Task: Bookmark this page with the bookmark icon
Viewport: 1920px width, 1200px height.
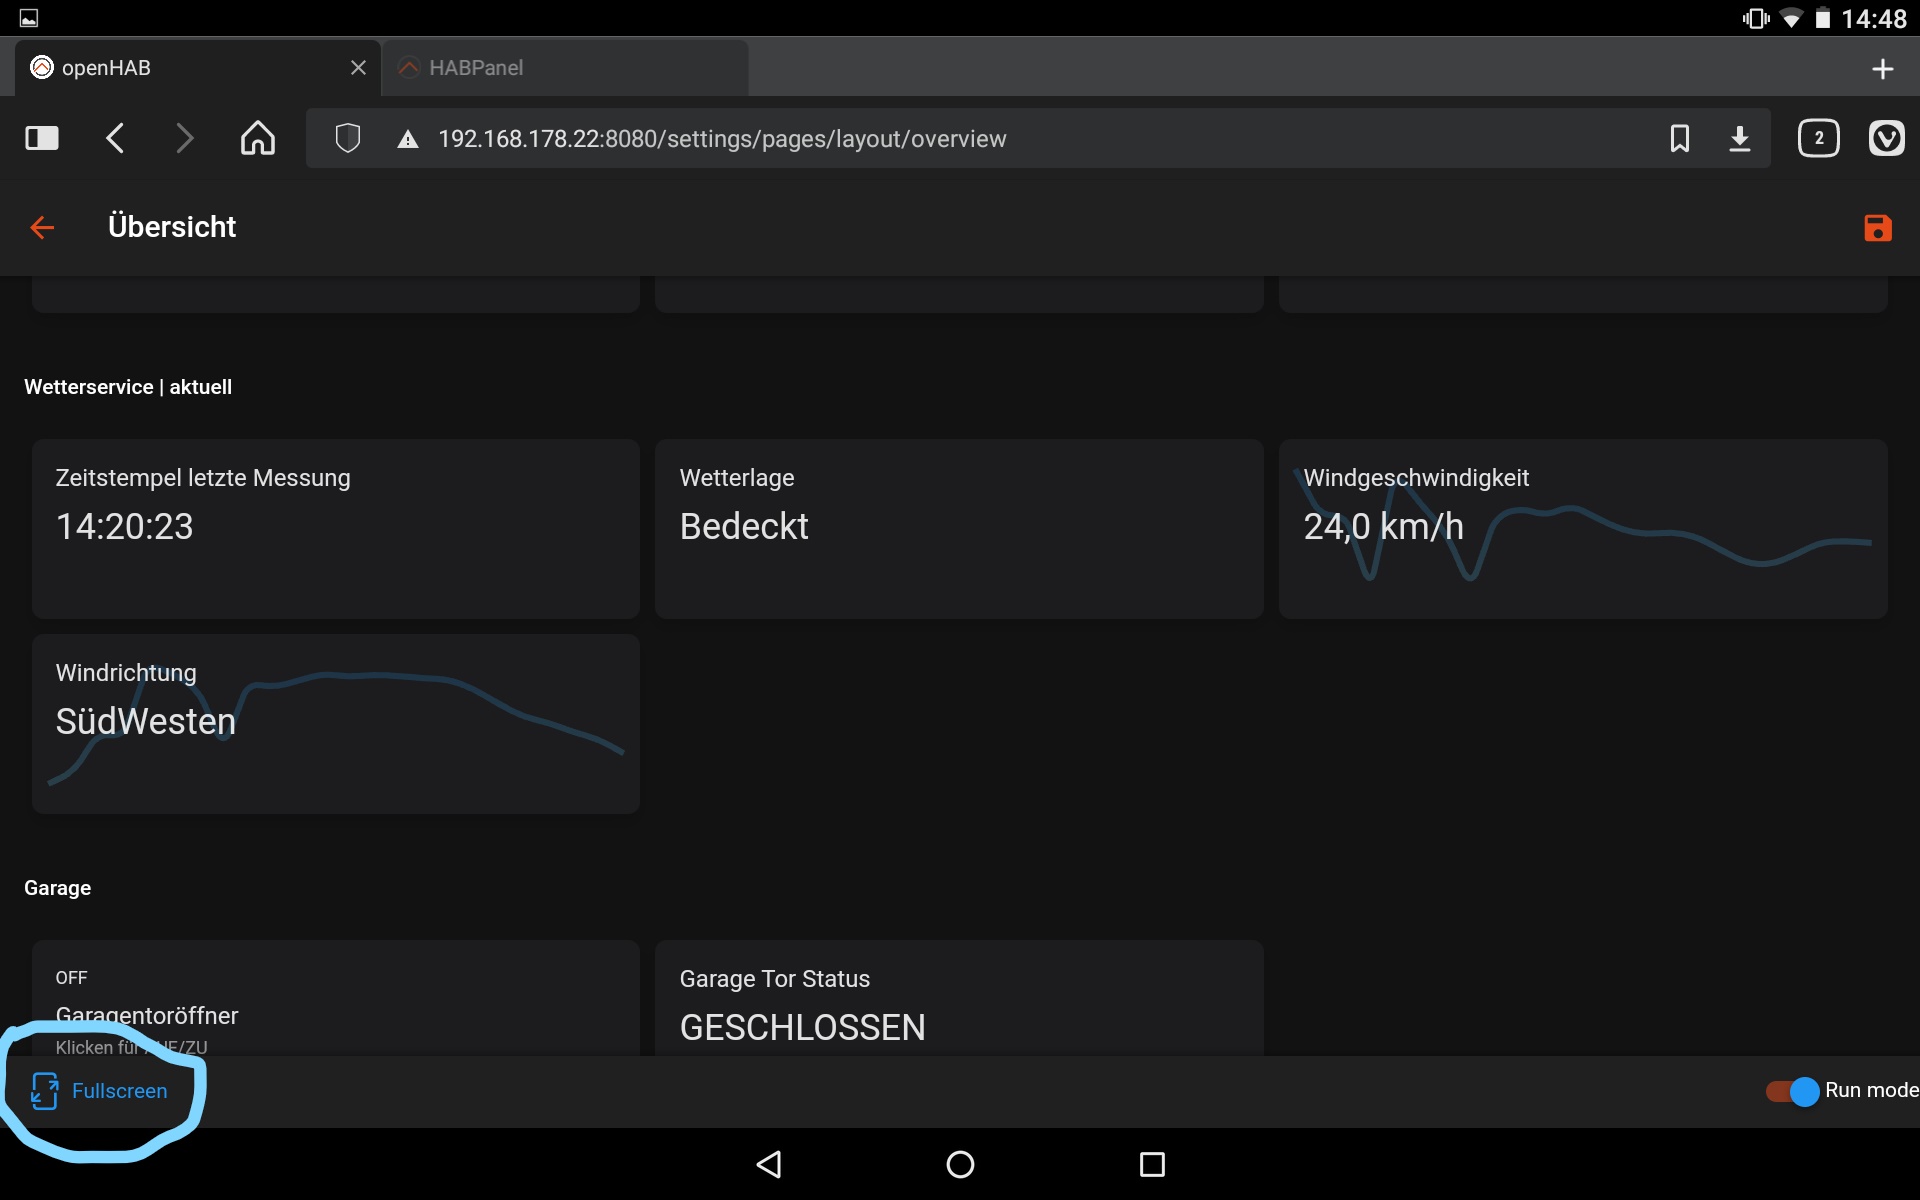Action: pyautogui.click(x=1680, y=138)
